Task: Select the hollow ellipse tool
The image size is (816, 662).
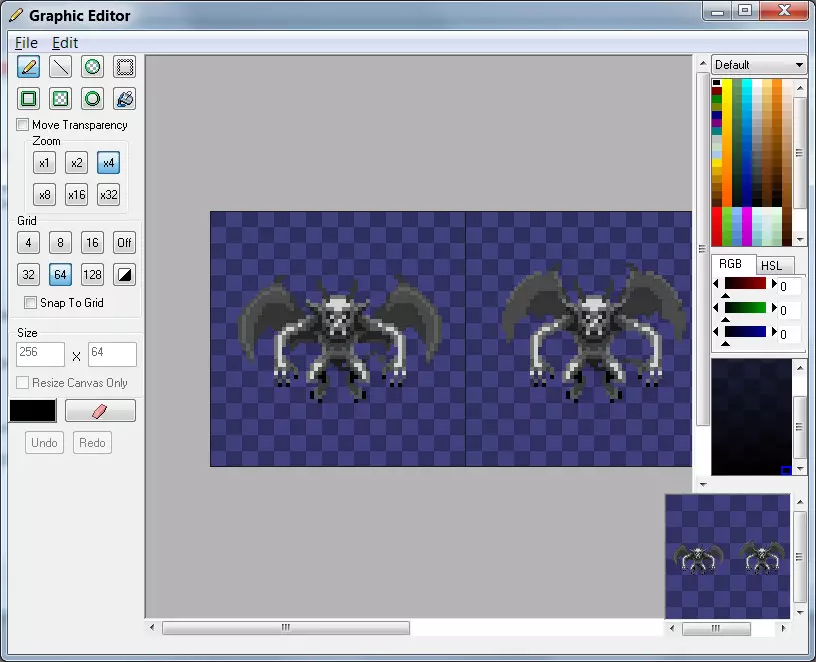Action: point(93,99)
